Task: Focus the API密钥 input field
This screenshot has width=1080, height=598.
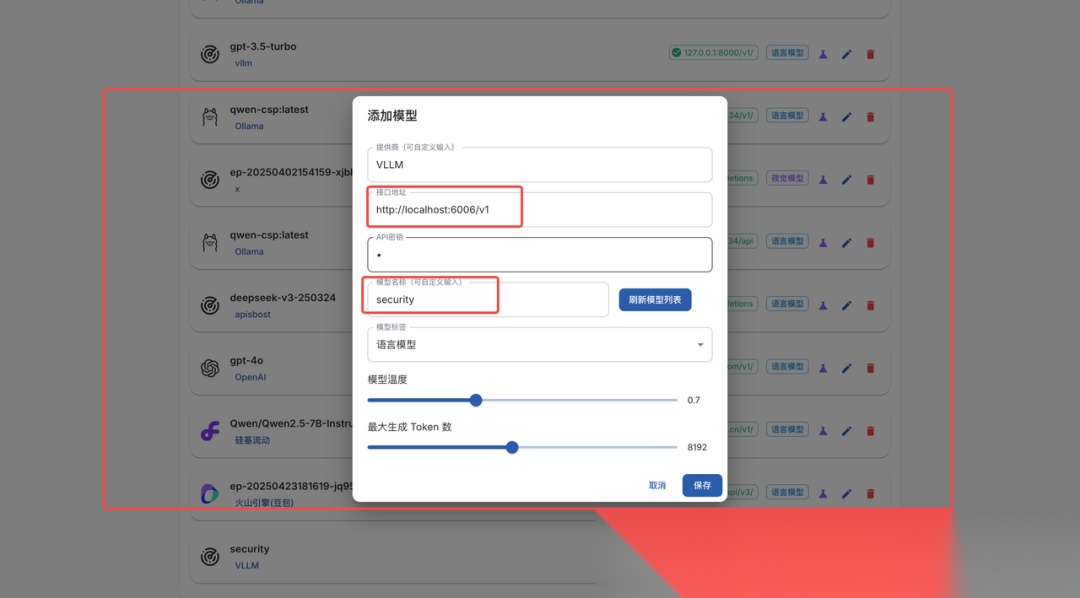Action: pyautogui.click(x=539, y=255)
